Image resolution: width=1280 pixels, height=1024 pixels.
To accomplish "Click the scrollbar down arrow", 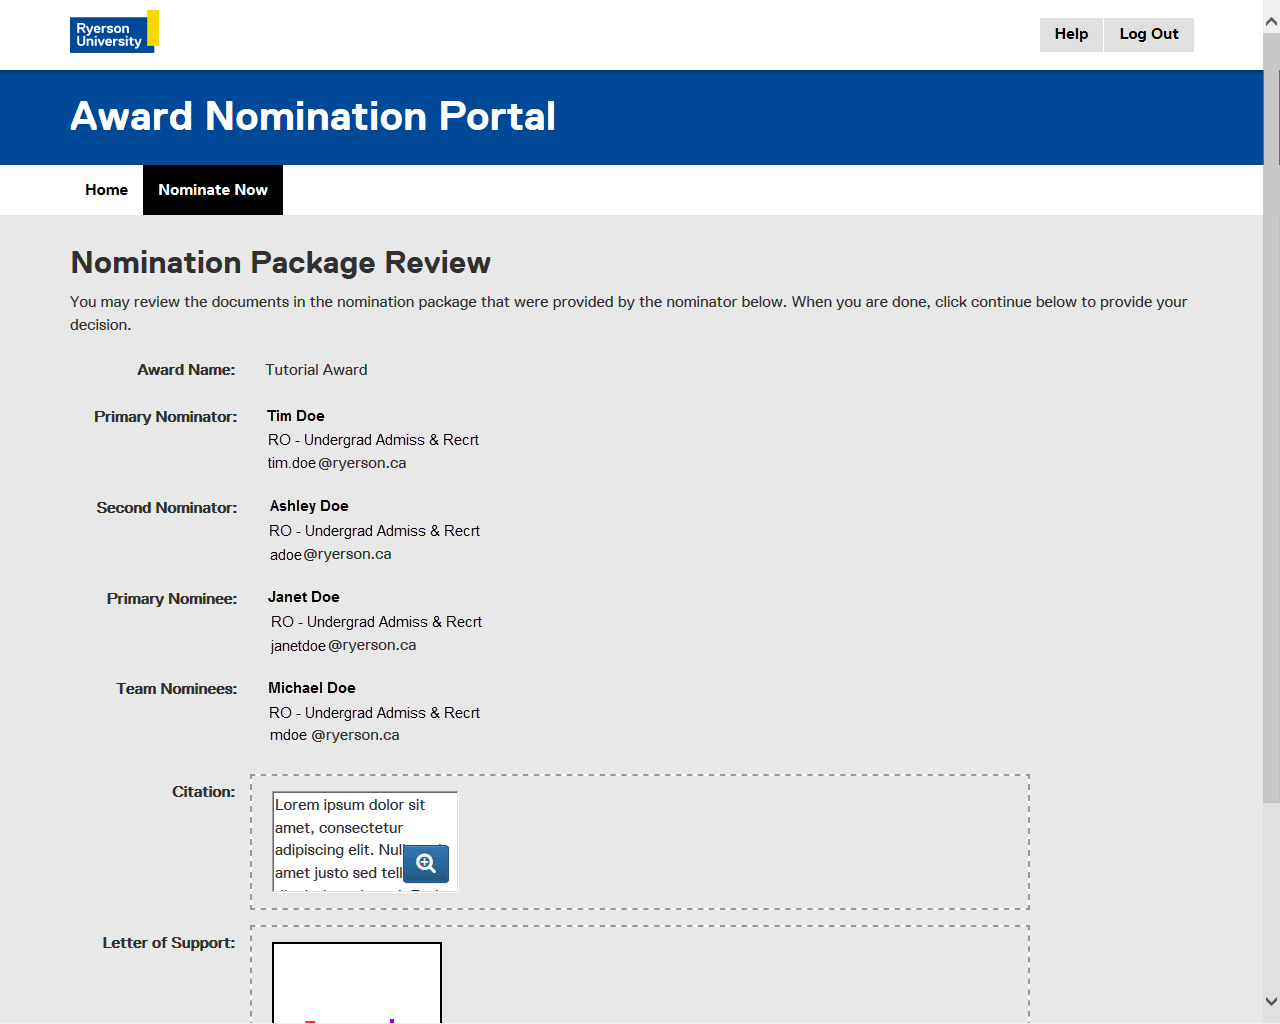I will (x=1271, y=1001).
